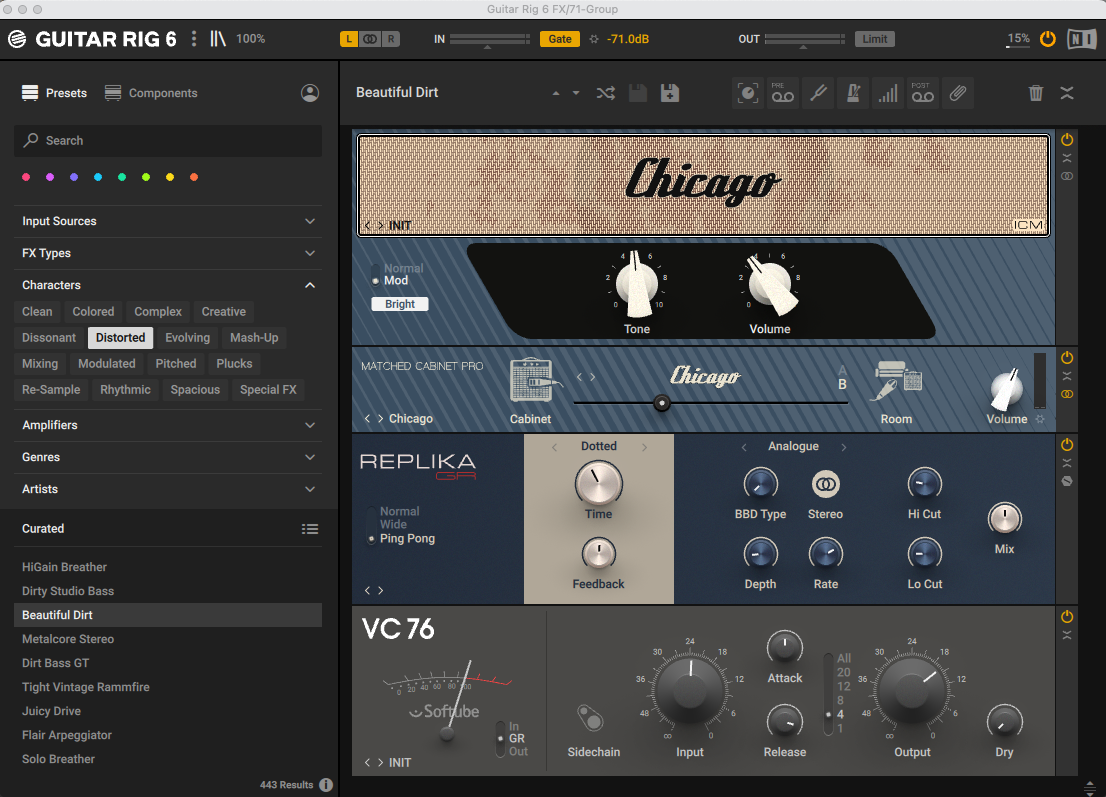Toggle the output Limit button

pos(875,39)
